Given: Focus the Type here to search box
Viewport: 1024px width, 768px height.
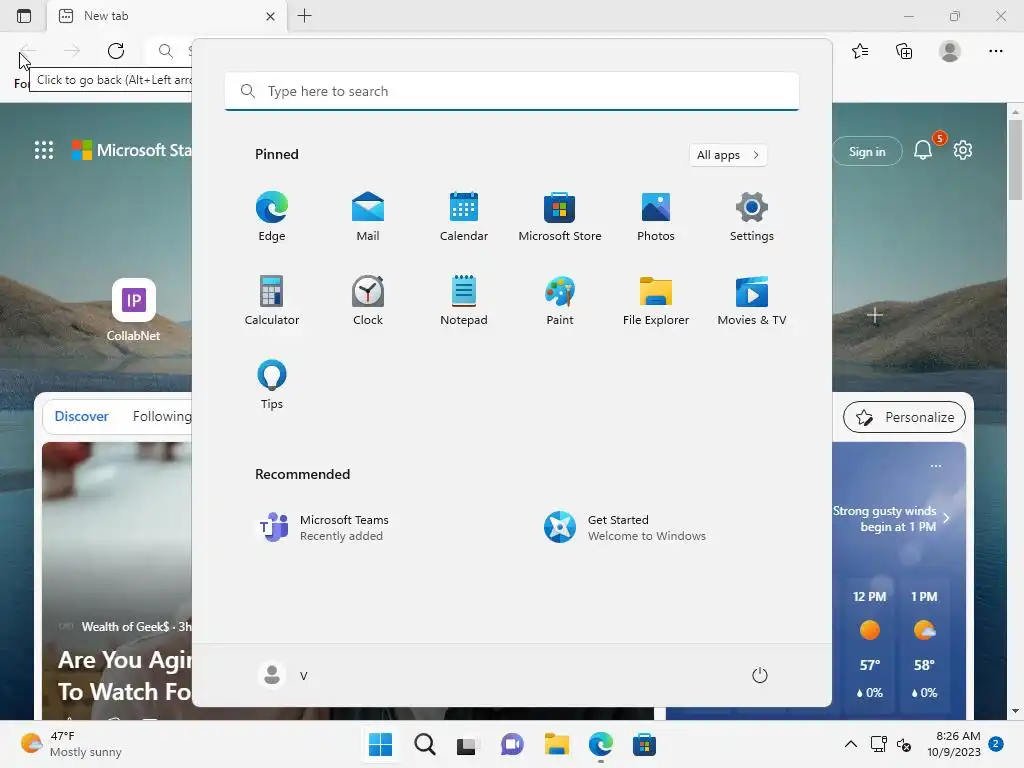Looking at the screenshot, I should pos(512,91).
